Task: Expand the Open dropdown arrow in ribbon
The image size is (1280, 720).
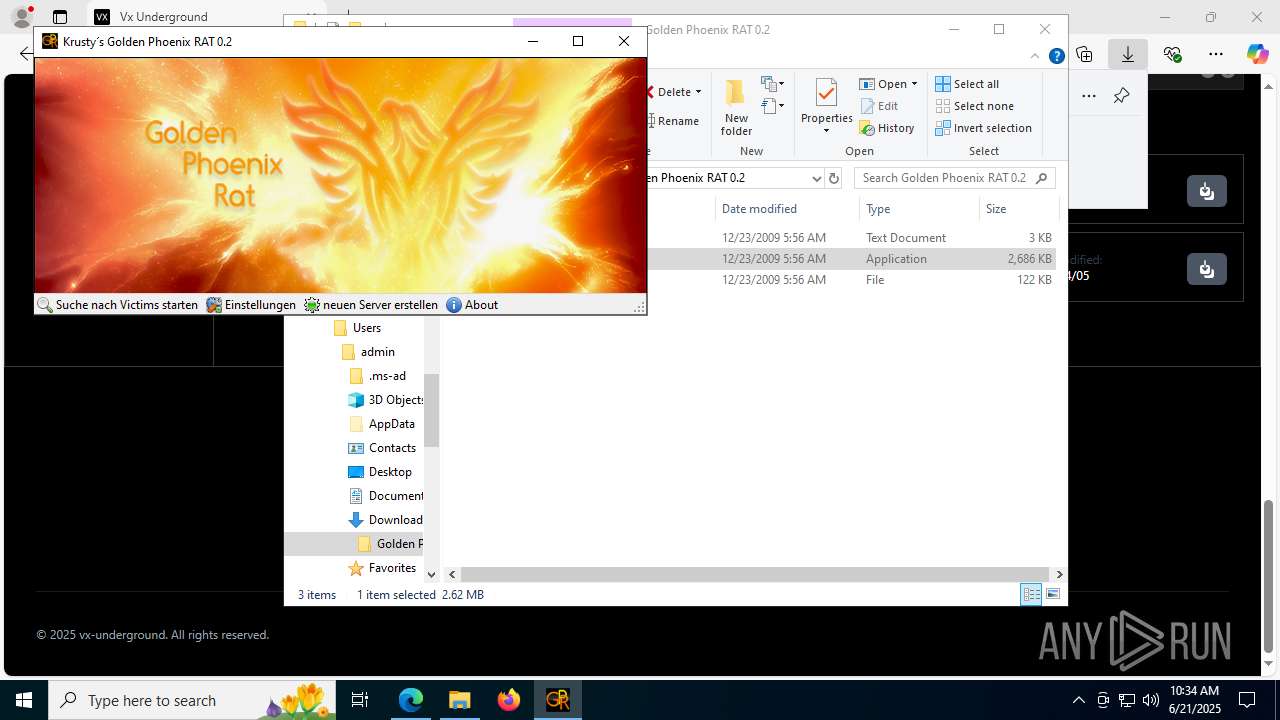Action: [914, 84]
